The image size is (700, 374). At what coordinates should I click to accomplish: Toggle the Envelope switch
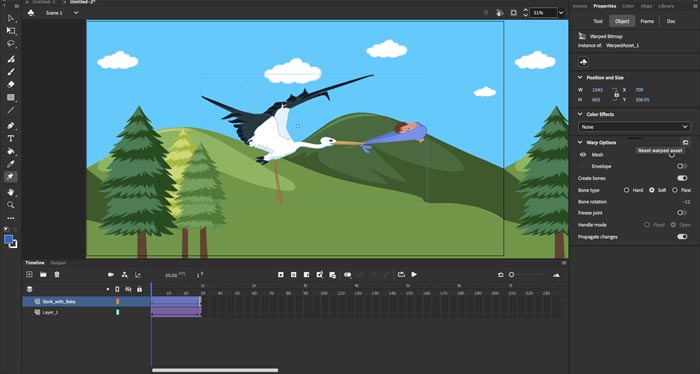pos(682,166)
